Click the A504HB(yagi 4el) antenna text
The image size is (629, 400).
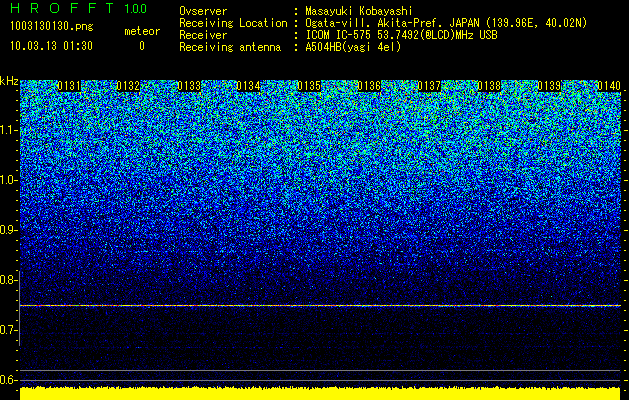(x=353, y=47)
